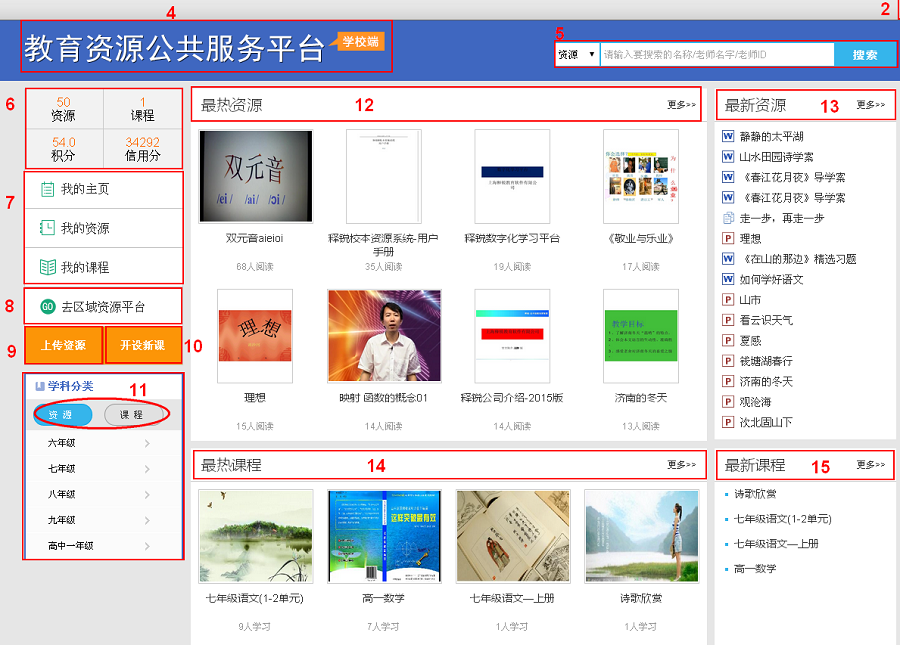Click the 我的主页 notebook icon
Image resolution: width=900 pixels, height=645 pixels.
(x=47, y=189)
